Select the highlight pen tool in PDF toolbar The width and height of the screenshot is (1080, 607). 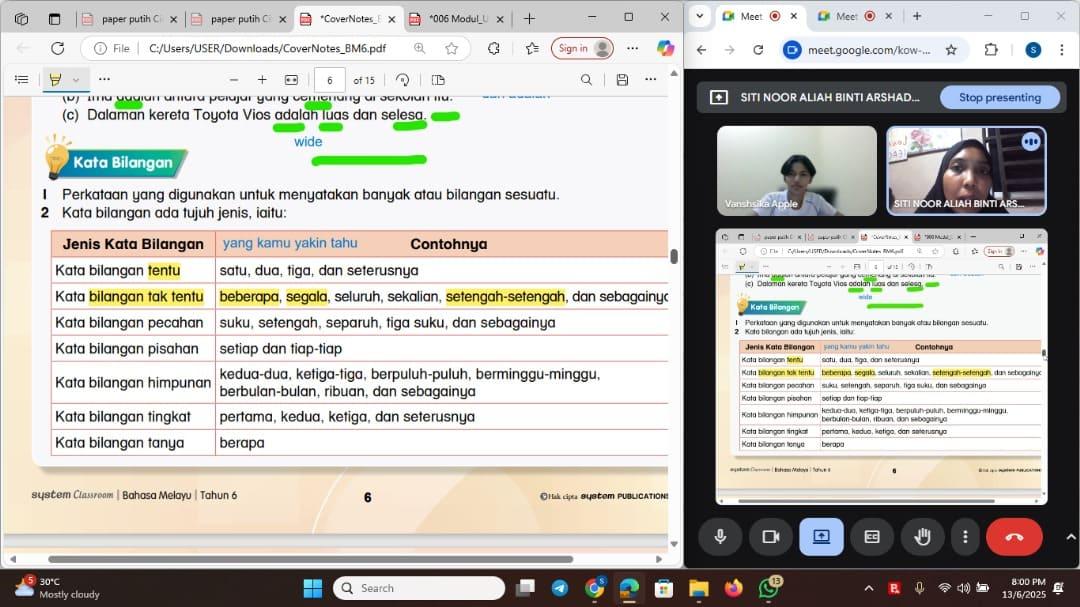click(55, 80)
